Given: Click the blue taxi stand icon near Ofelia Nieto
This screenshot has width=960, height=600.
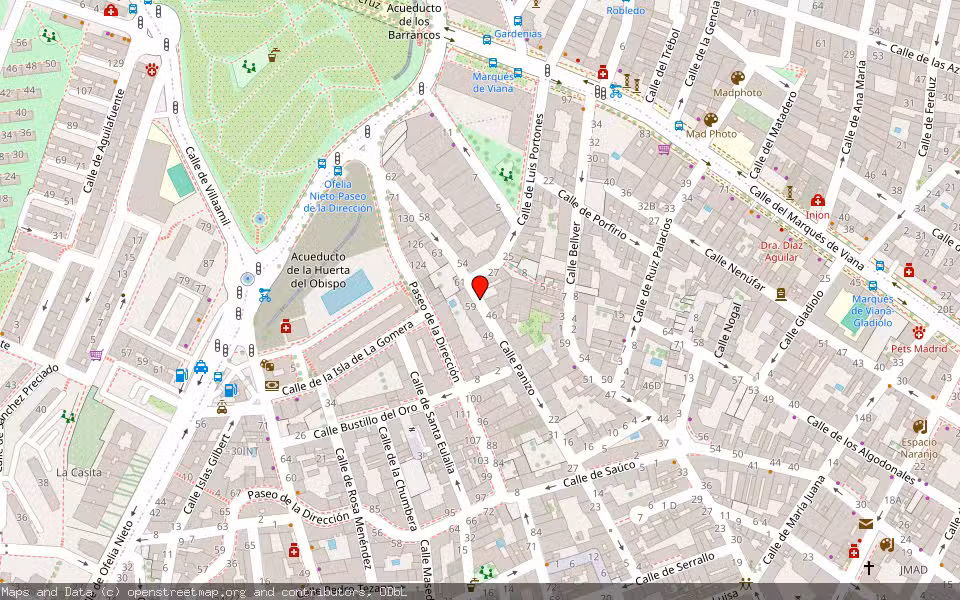Looking at the screenshot, I should pos(201,367).
